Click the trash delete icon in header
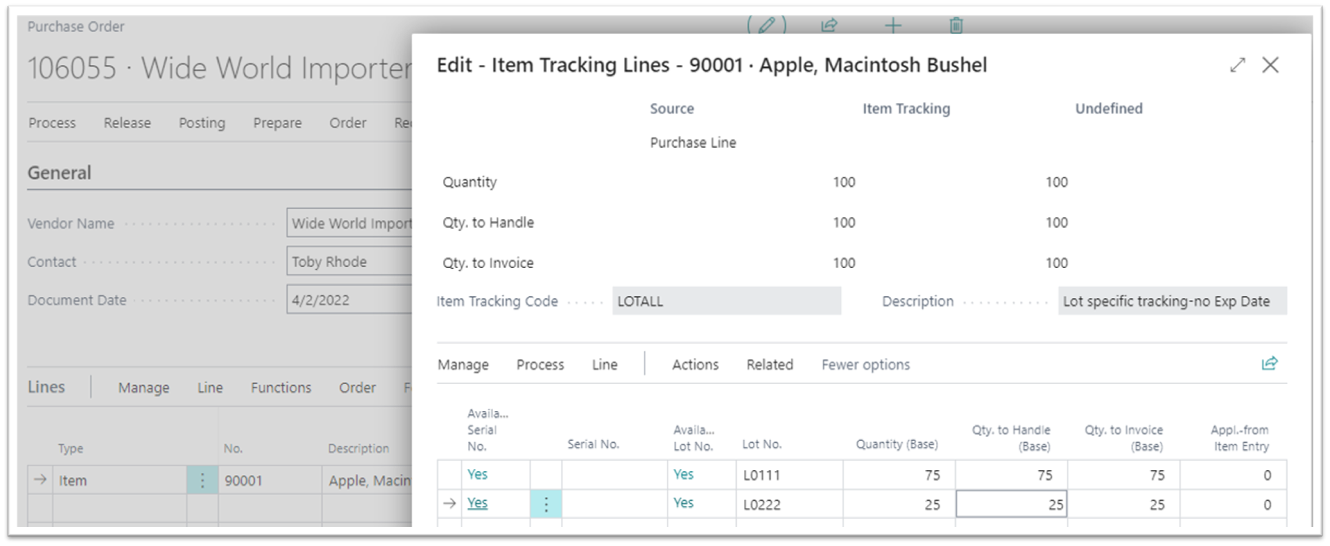Screen dimensions: 1330x546 pos(956,26)
